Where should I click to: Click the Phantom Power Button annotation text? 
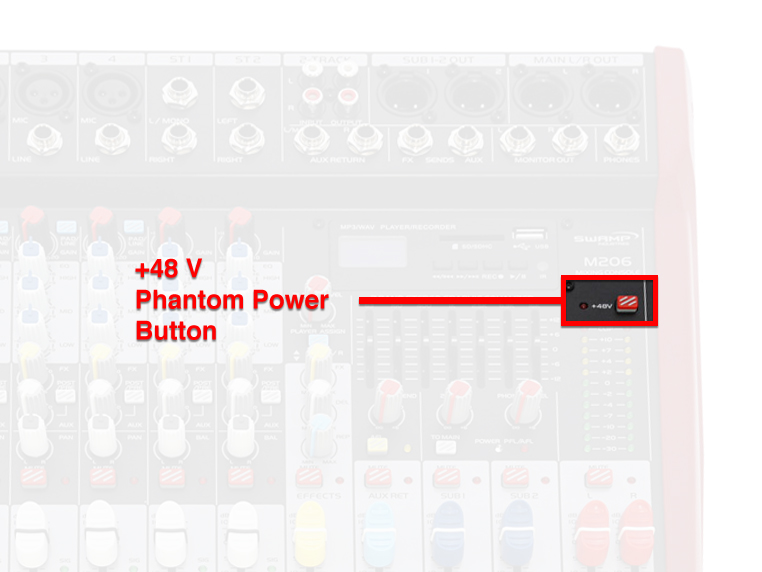tap(232, 315)
